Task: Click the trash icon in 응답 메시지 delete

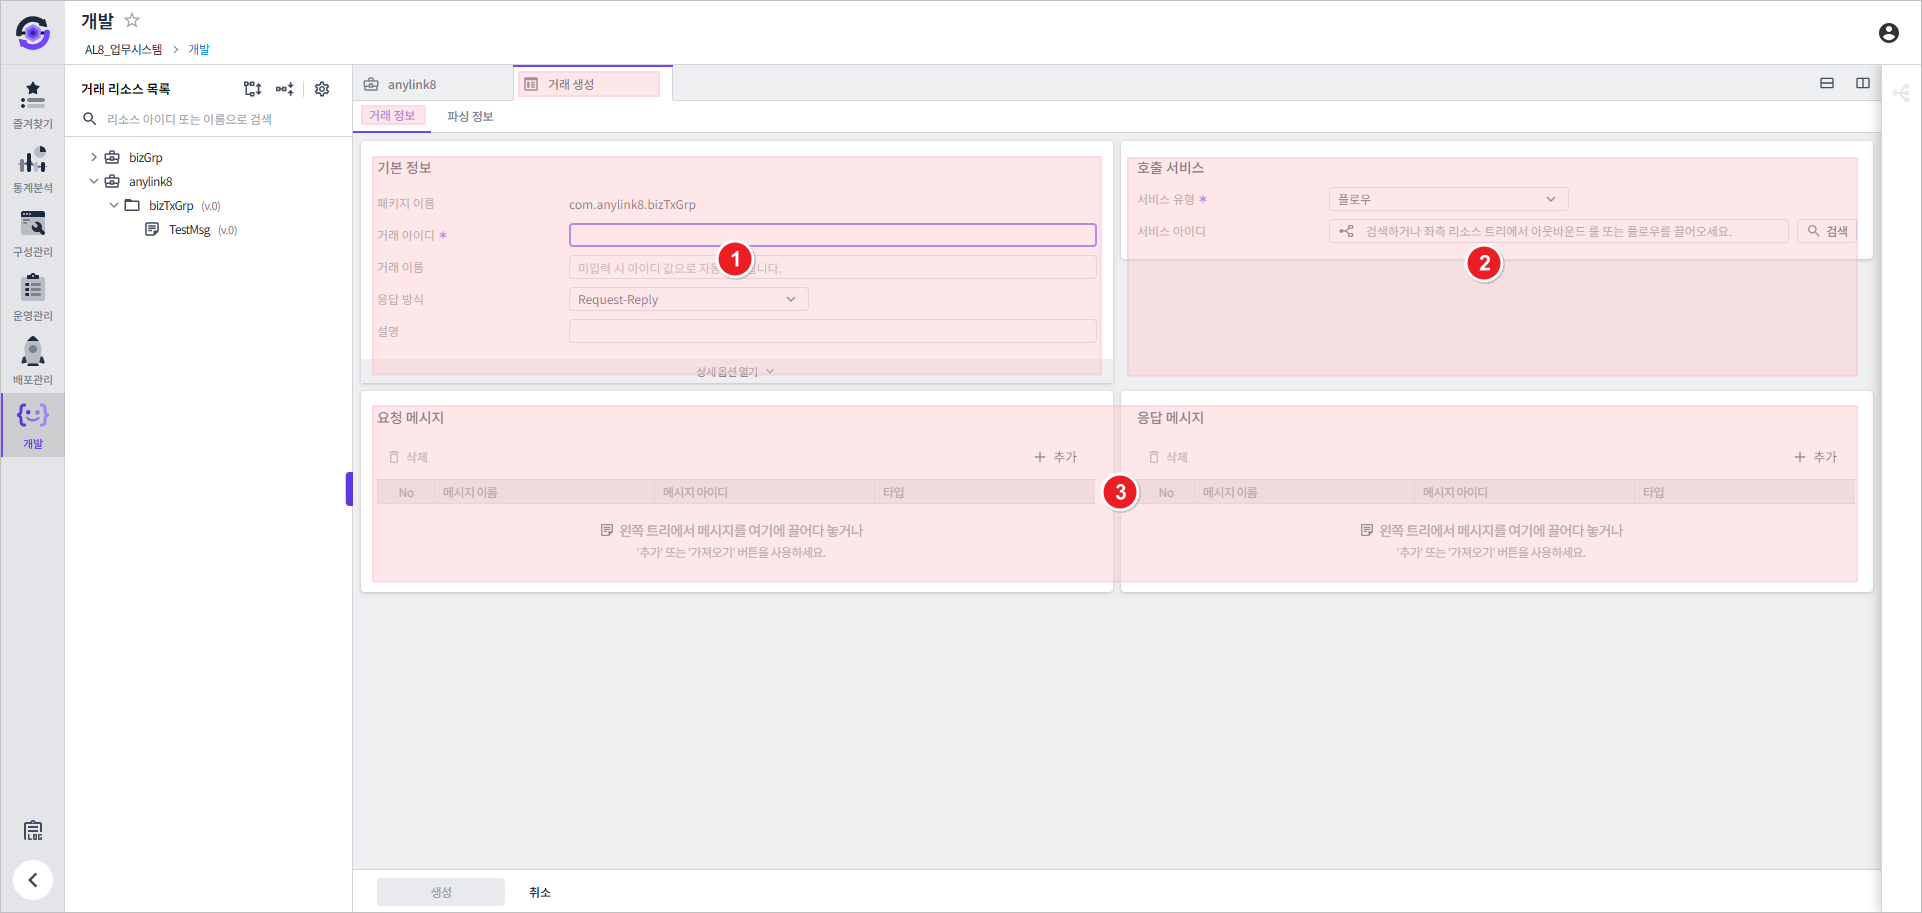Action: click(x=1154, y=457)
